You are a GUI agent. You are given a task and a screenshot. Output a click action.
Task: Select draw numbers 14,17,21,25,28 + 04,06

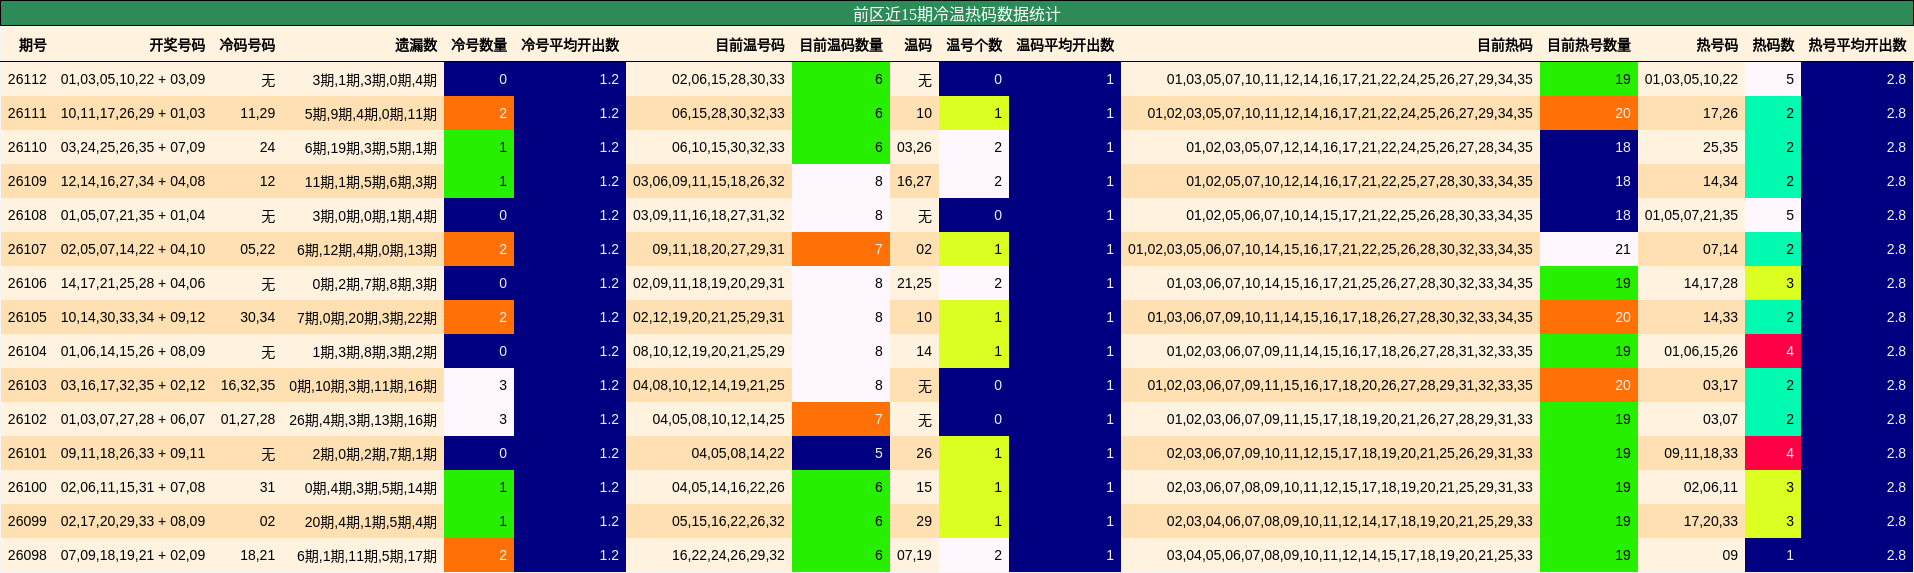click(x=133, y=283)
